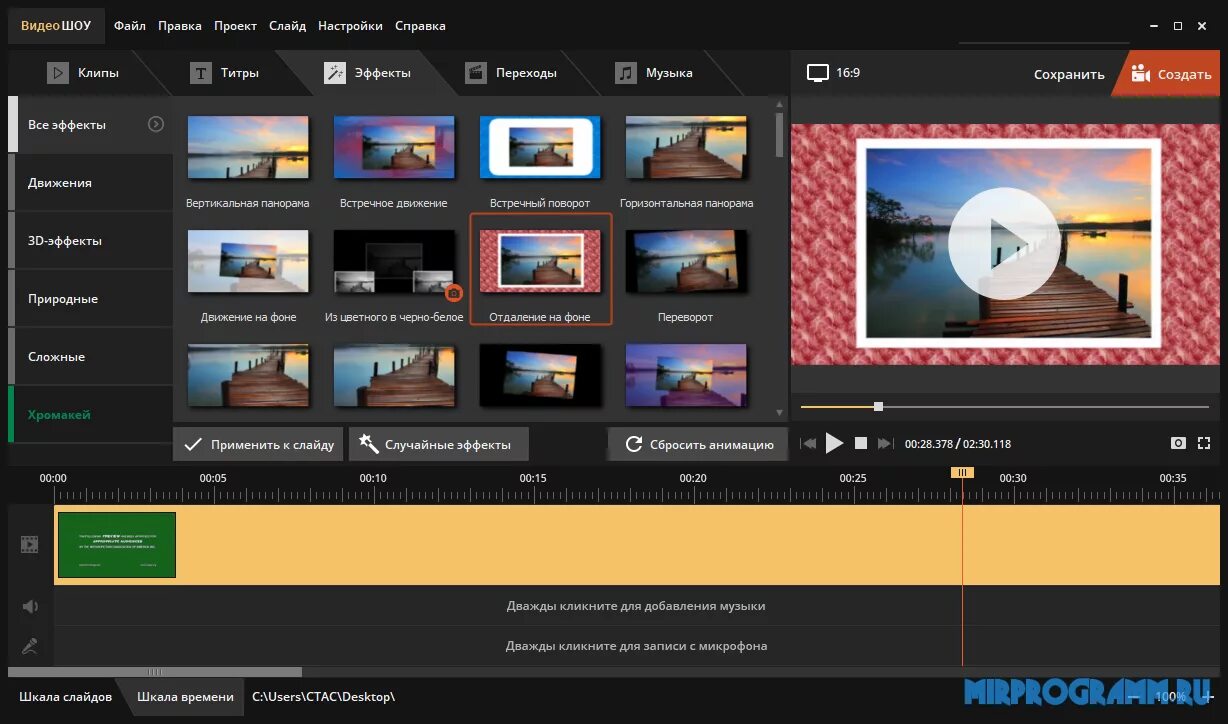
Task: Click Применить к слайду button
Action: (258, 444)
